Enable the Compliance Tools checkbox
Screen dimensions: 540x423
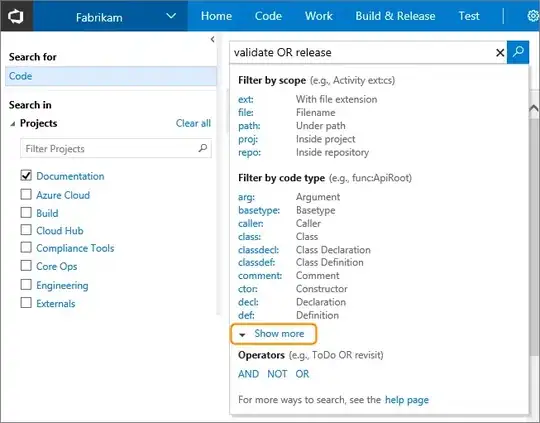[x=26, y=247]
